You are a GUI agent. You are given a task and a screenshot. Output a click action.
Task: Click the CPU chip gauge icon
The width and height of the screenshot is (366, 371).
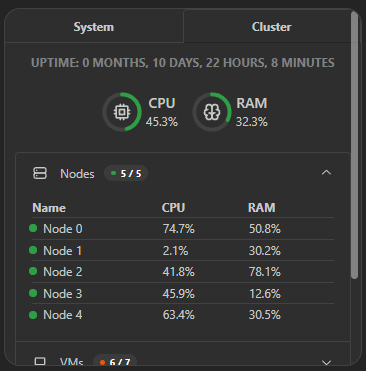tap(122, 112)
